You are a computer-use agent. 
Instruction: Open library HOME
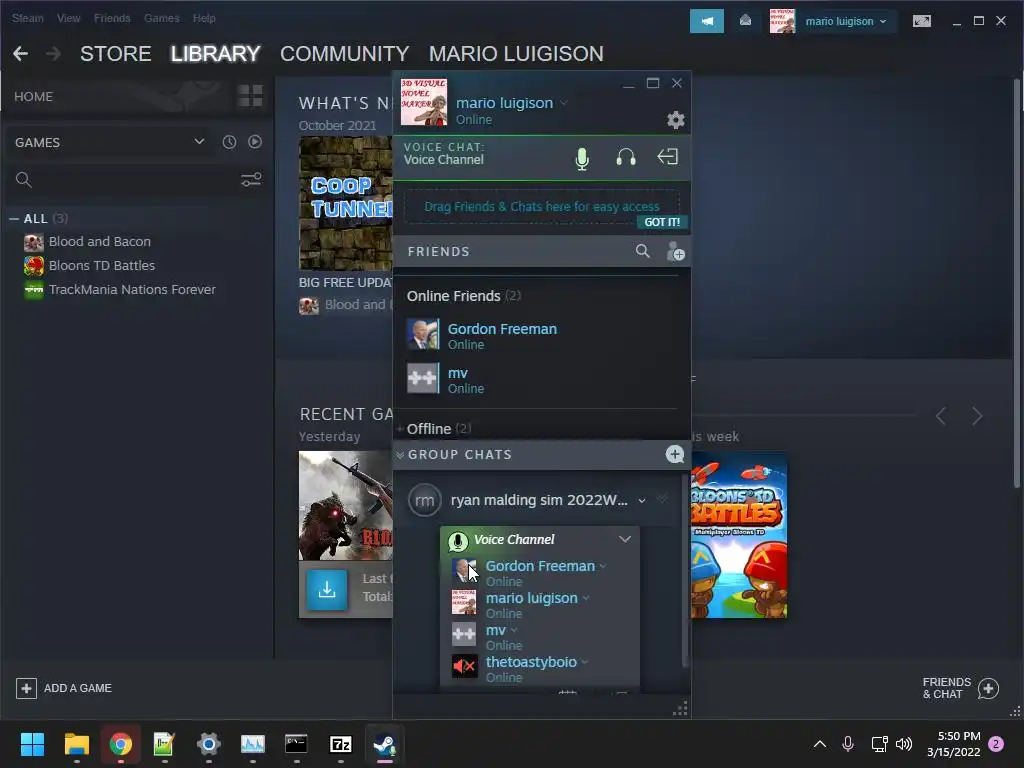pos(34,97)
